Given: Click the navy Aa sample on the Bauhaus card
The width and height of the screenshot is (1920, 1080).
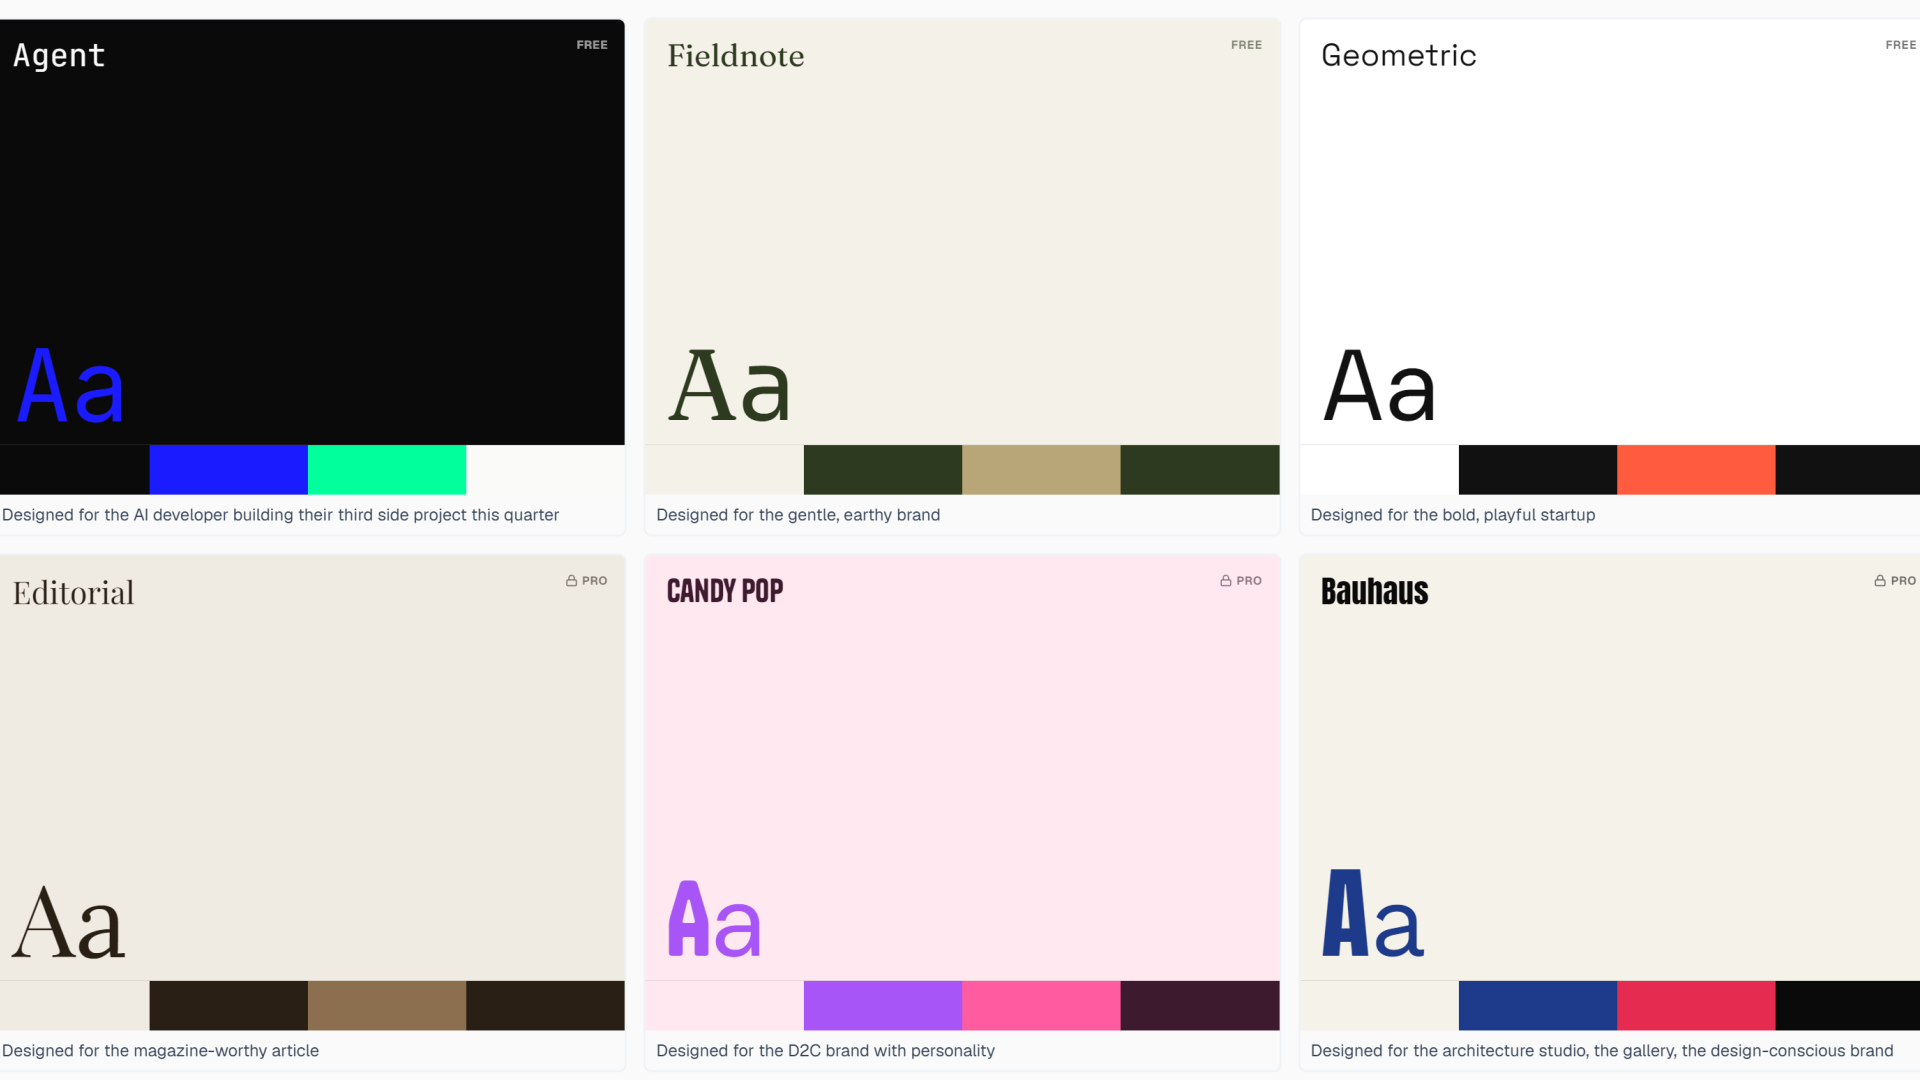Looking at the screenshot, I should pos(1372,913).
